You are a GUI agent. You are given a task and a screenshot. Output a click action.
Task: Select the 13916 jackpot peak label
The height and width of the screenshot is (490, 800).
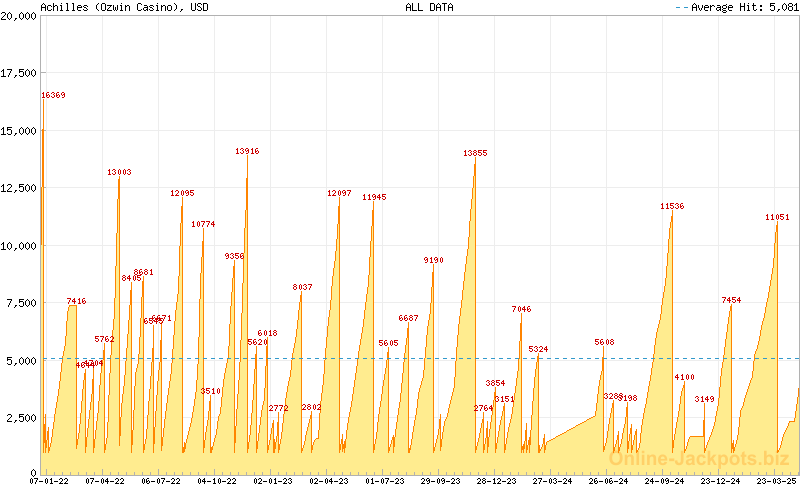coord(247,151)
